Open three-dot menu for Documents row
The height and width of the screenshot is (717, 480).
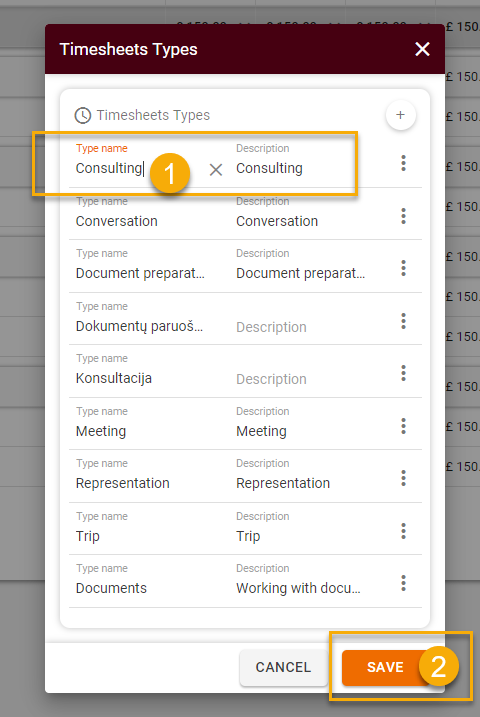pos(403,583)
